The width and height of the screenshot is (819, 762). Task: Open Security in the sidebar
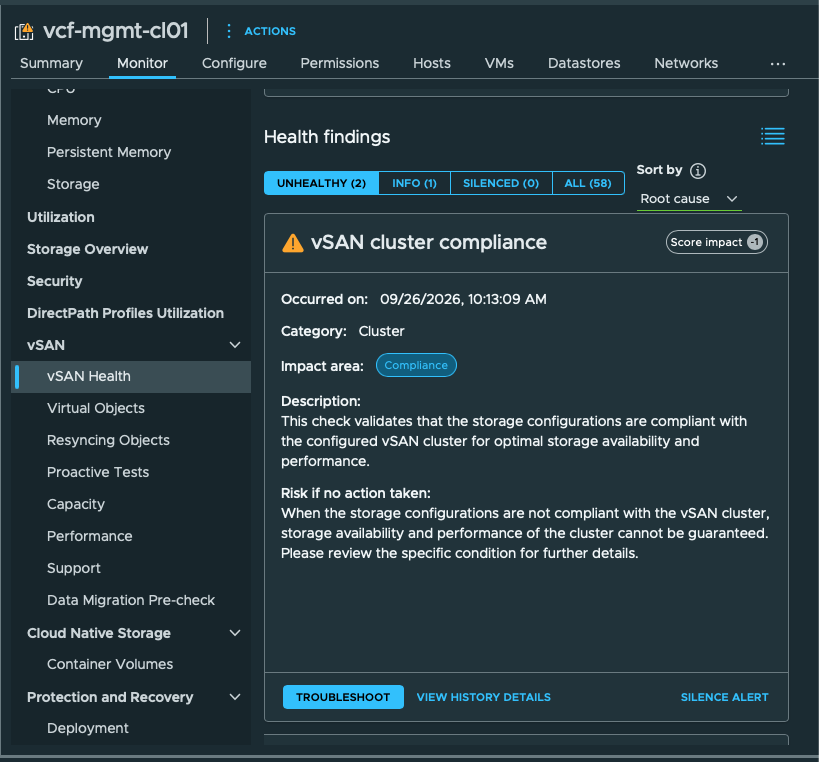(54, 281)
